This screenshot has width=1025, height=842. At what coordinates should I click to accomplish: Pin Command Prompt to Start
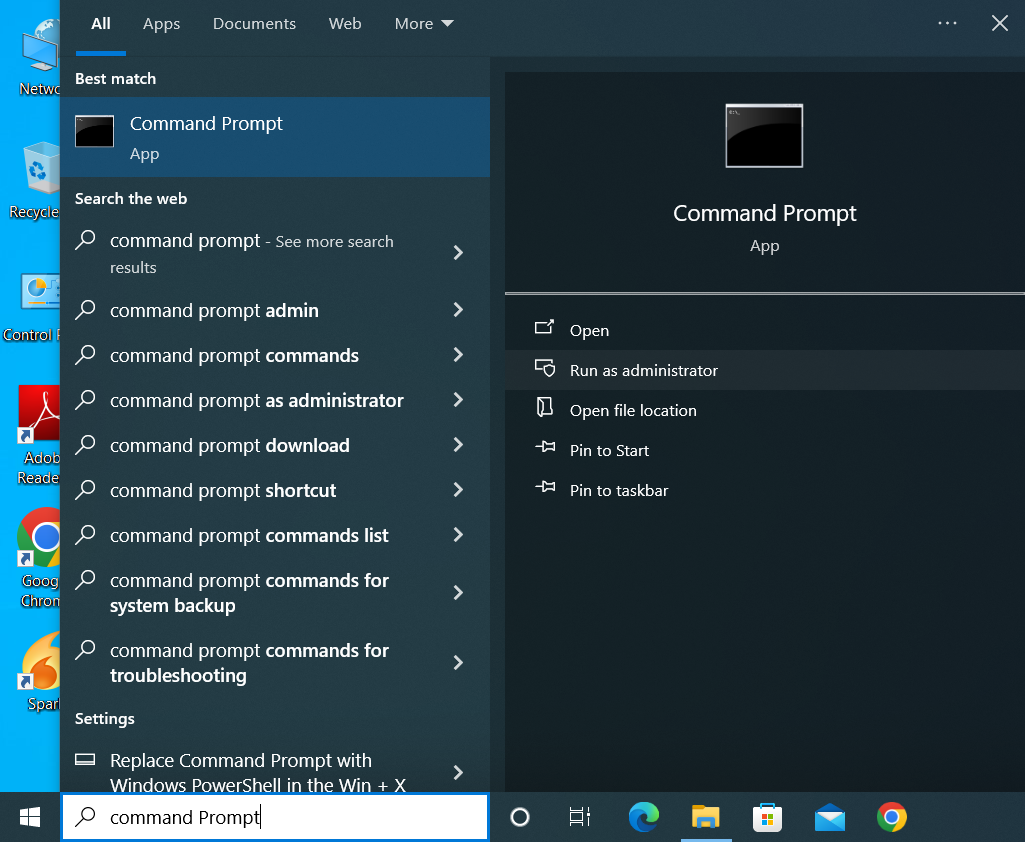[607, 450]
